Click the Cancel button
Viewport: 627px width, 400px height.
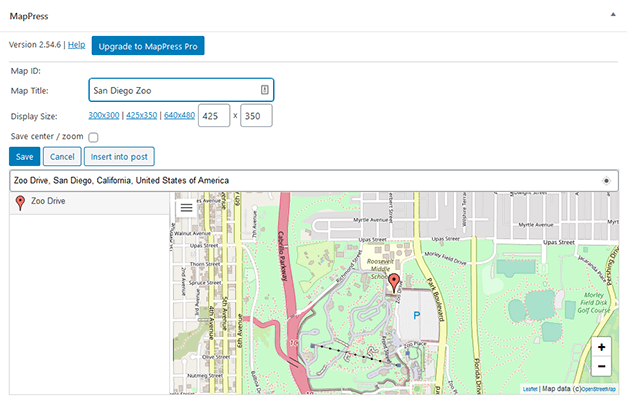pos(62,157)
